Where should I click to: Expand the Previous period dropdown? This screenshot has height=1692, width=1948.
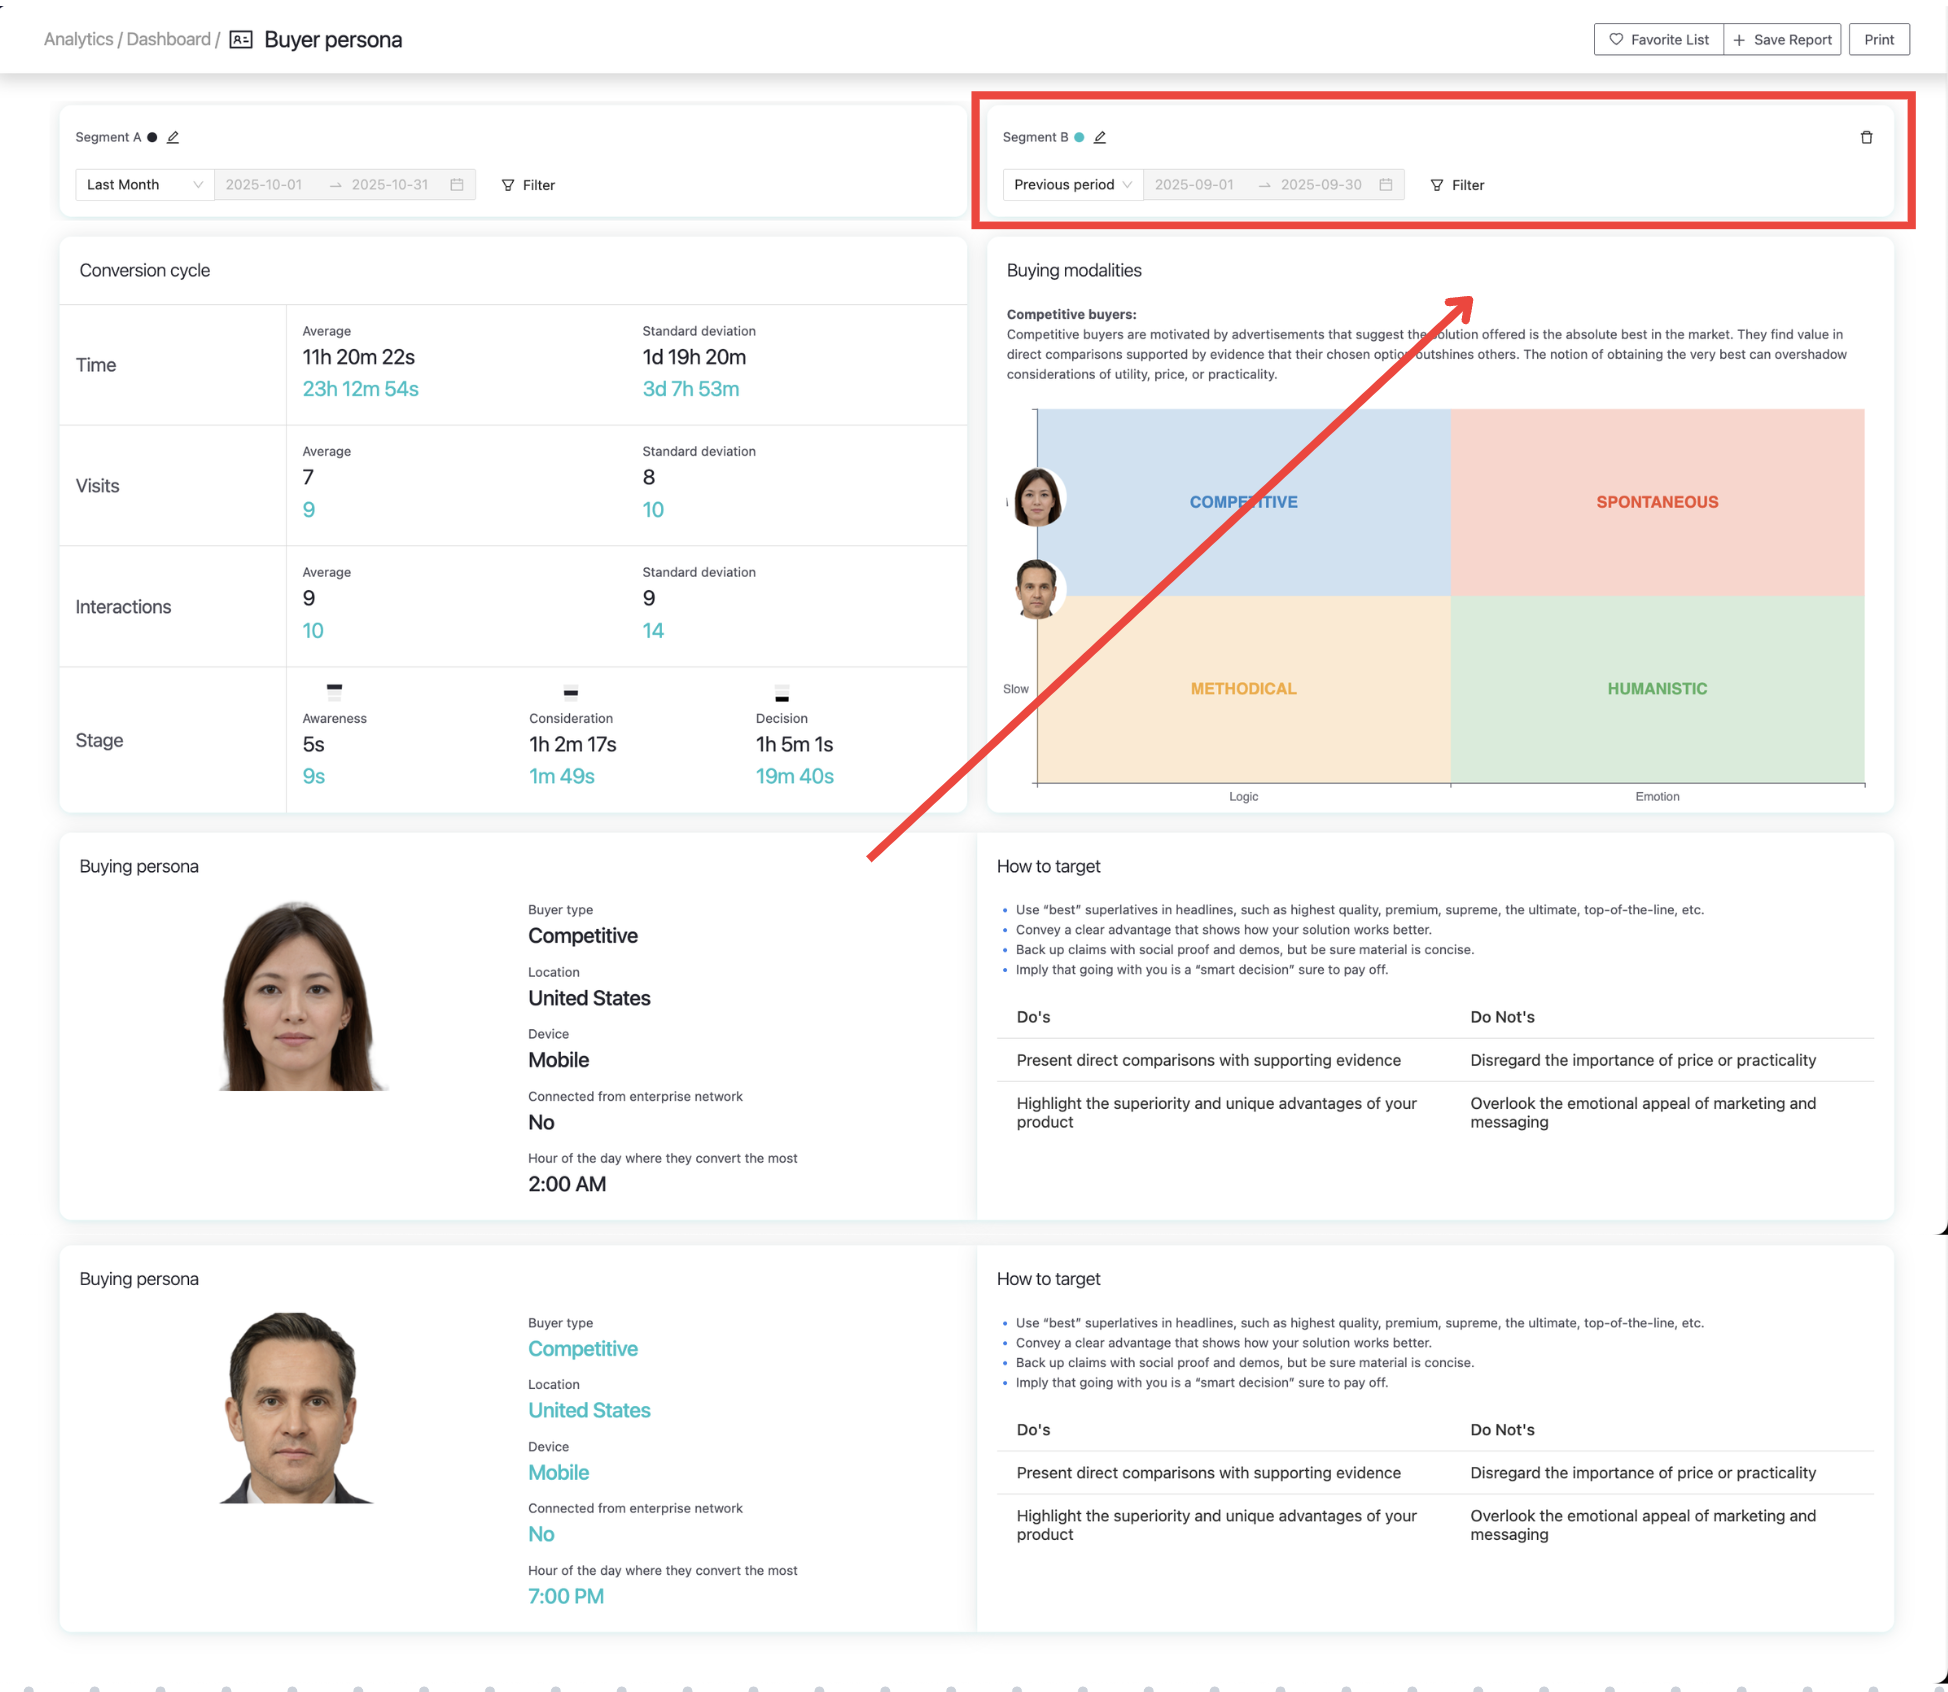tap(1072, 185)
